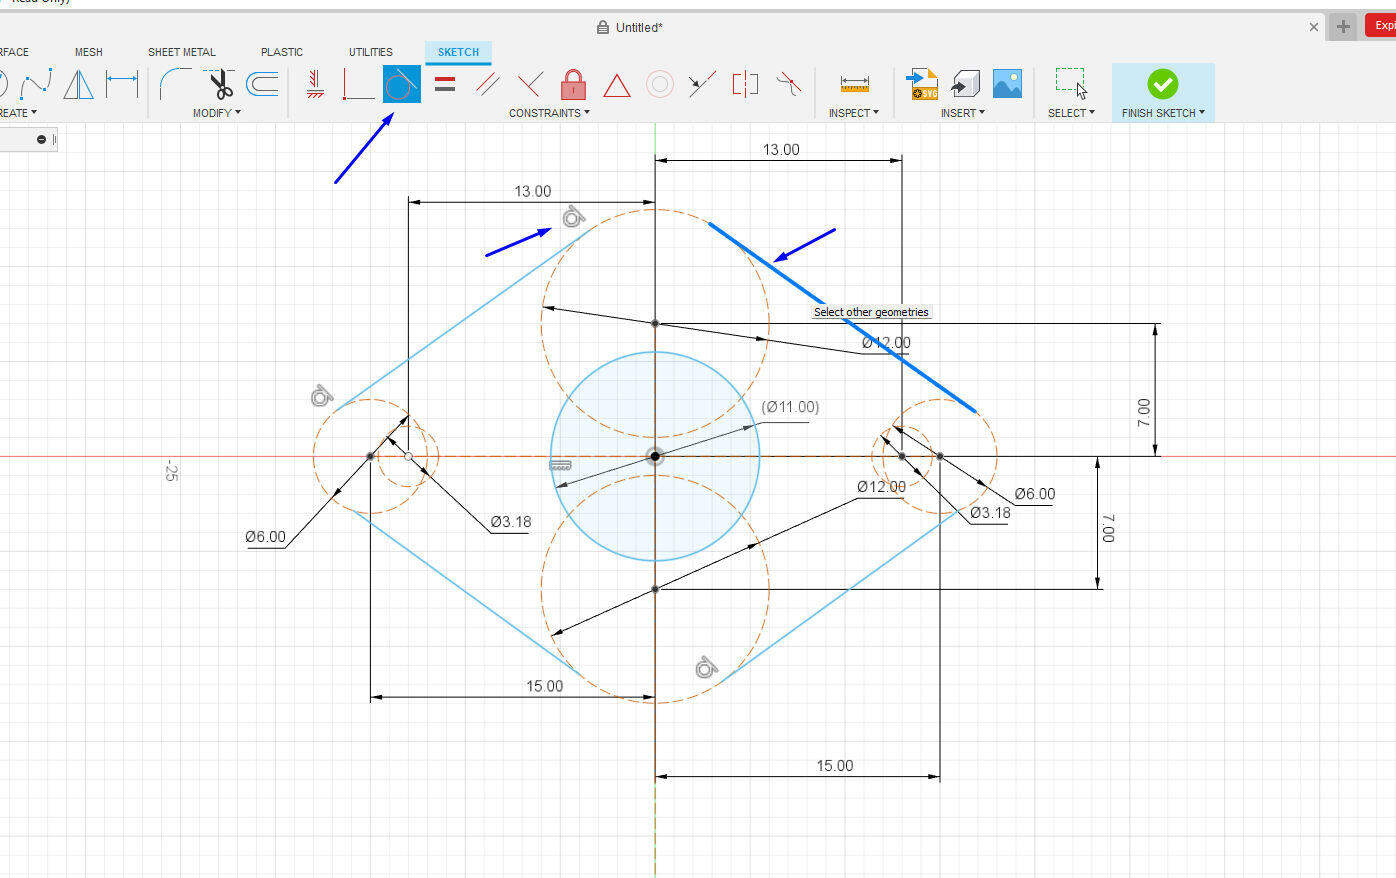Click the tangent glyph on upper-left line
Screen dimensions: 1396x878
click(573, 216)
